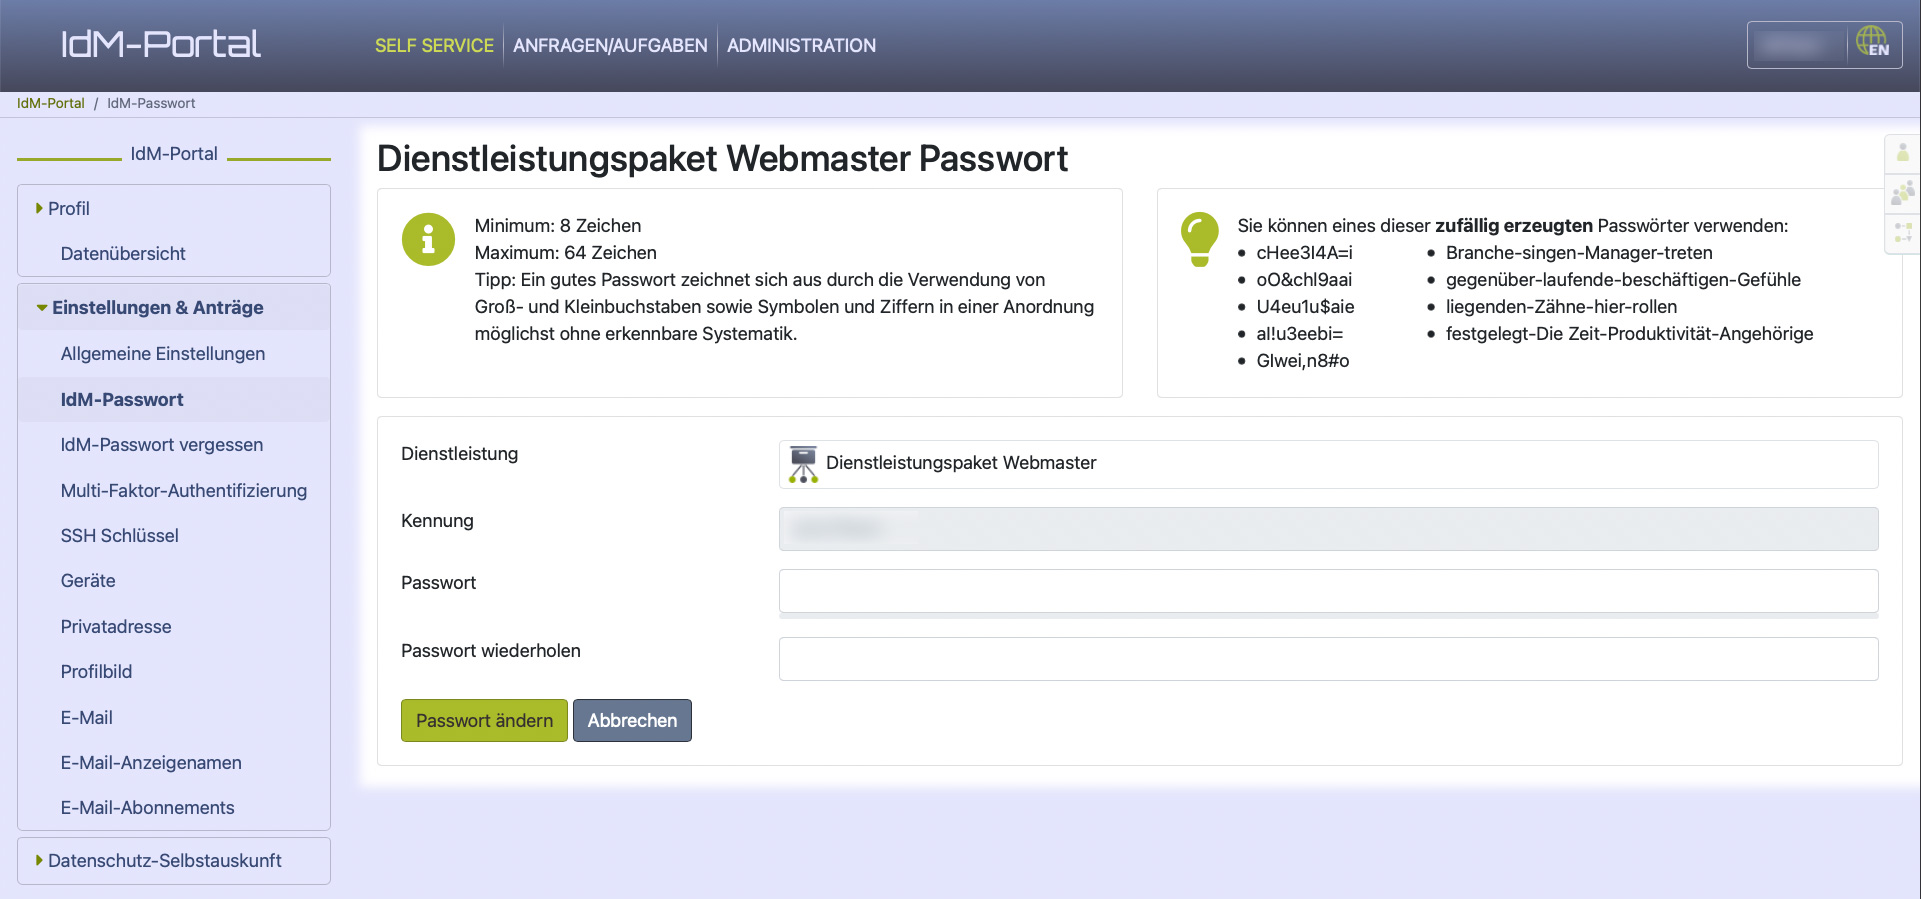Click the green lightbulb icon
This screenshot has width=1921, height=899.
[1199, 239]
